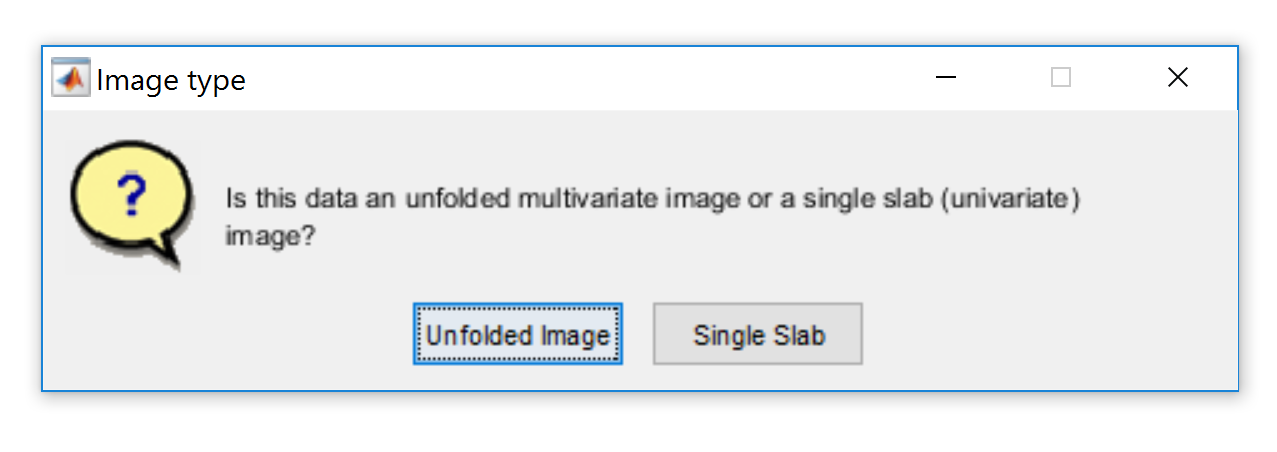Viewport: 1277px width, 452px height.
Task: Minimize the Image type dialog
Action: [x=946, y=78]
